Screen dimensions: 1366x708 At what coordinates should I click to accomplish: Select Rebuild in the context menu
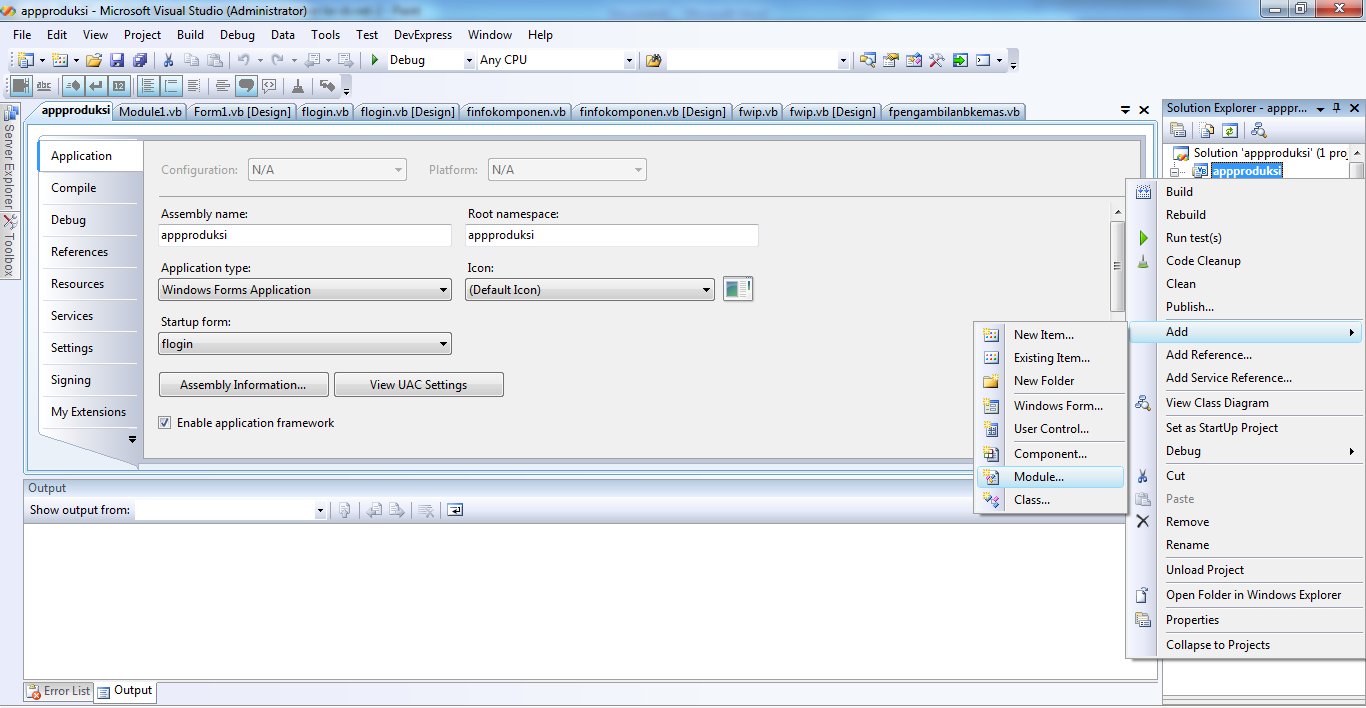1245,215
